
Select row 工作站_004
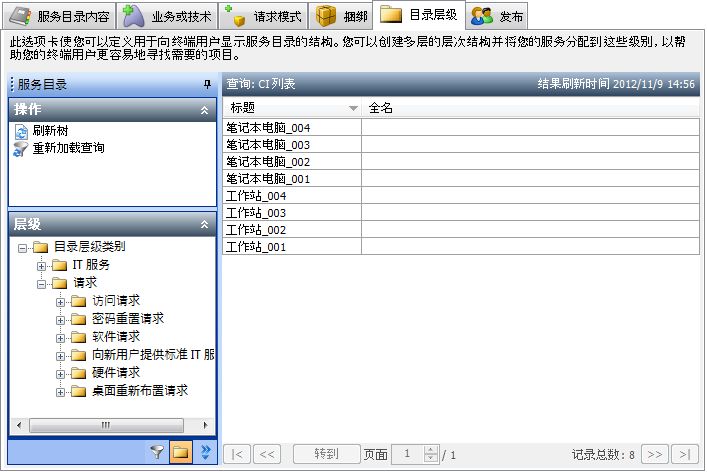click(x=461, y=196)
